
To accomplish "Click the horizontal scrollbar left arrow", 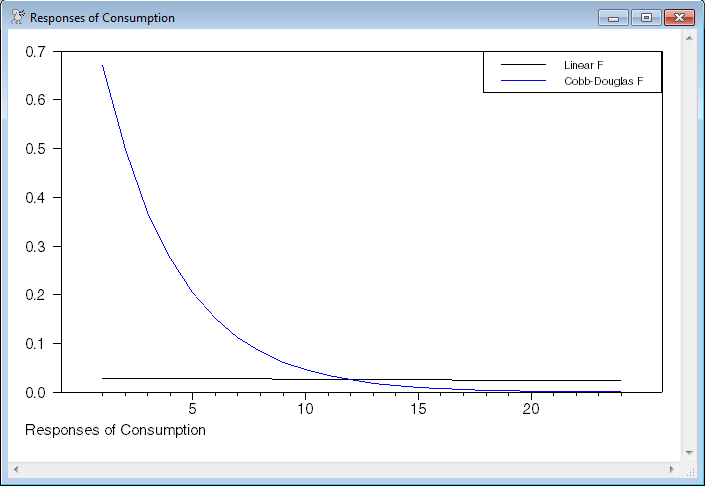I will pyautogui.click(x=16, y=468).
